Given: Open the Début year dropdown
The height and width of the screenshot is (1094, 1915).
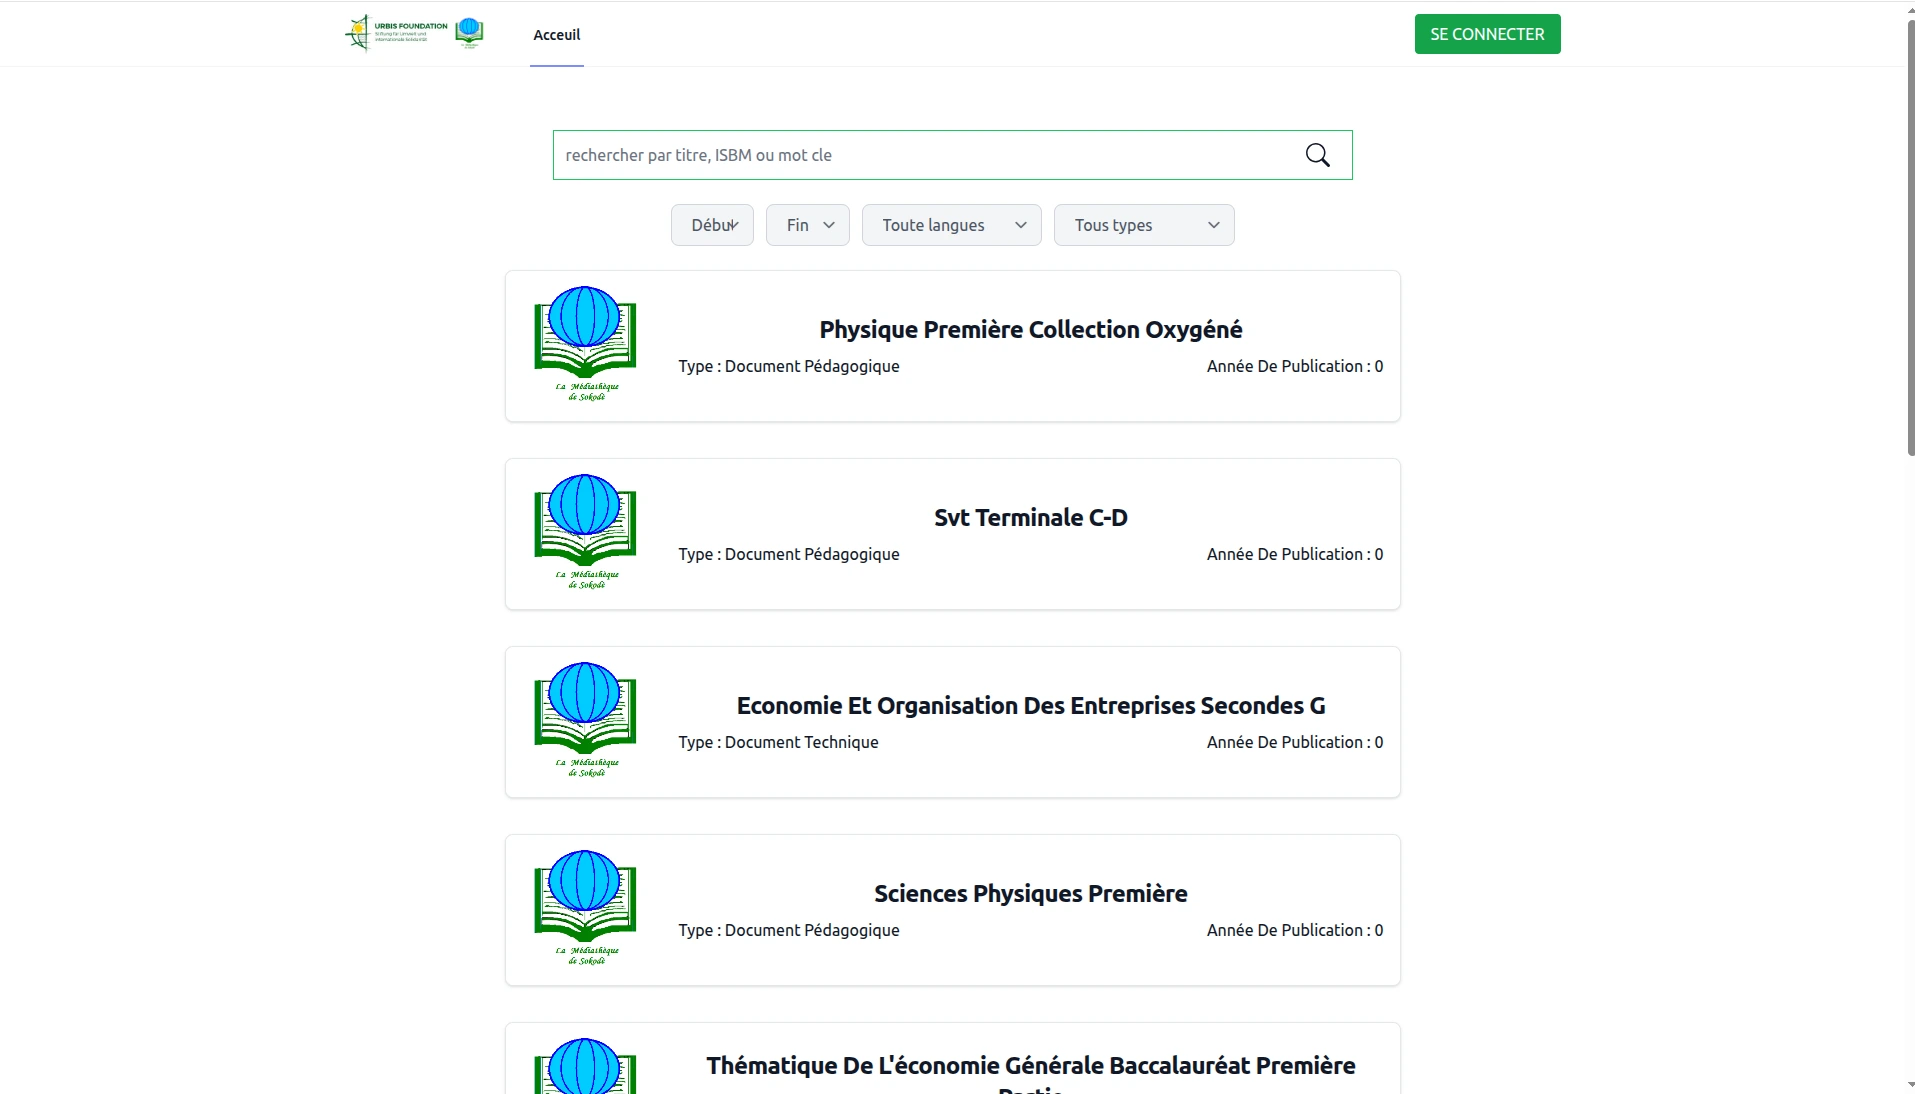Looking at the screenshot, I should tap(712, 225).
